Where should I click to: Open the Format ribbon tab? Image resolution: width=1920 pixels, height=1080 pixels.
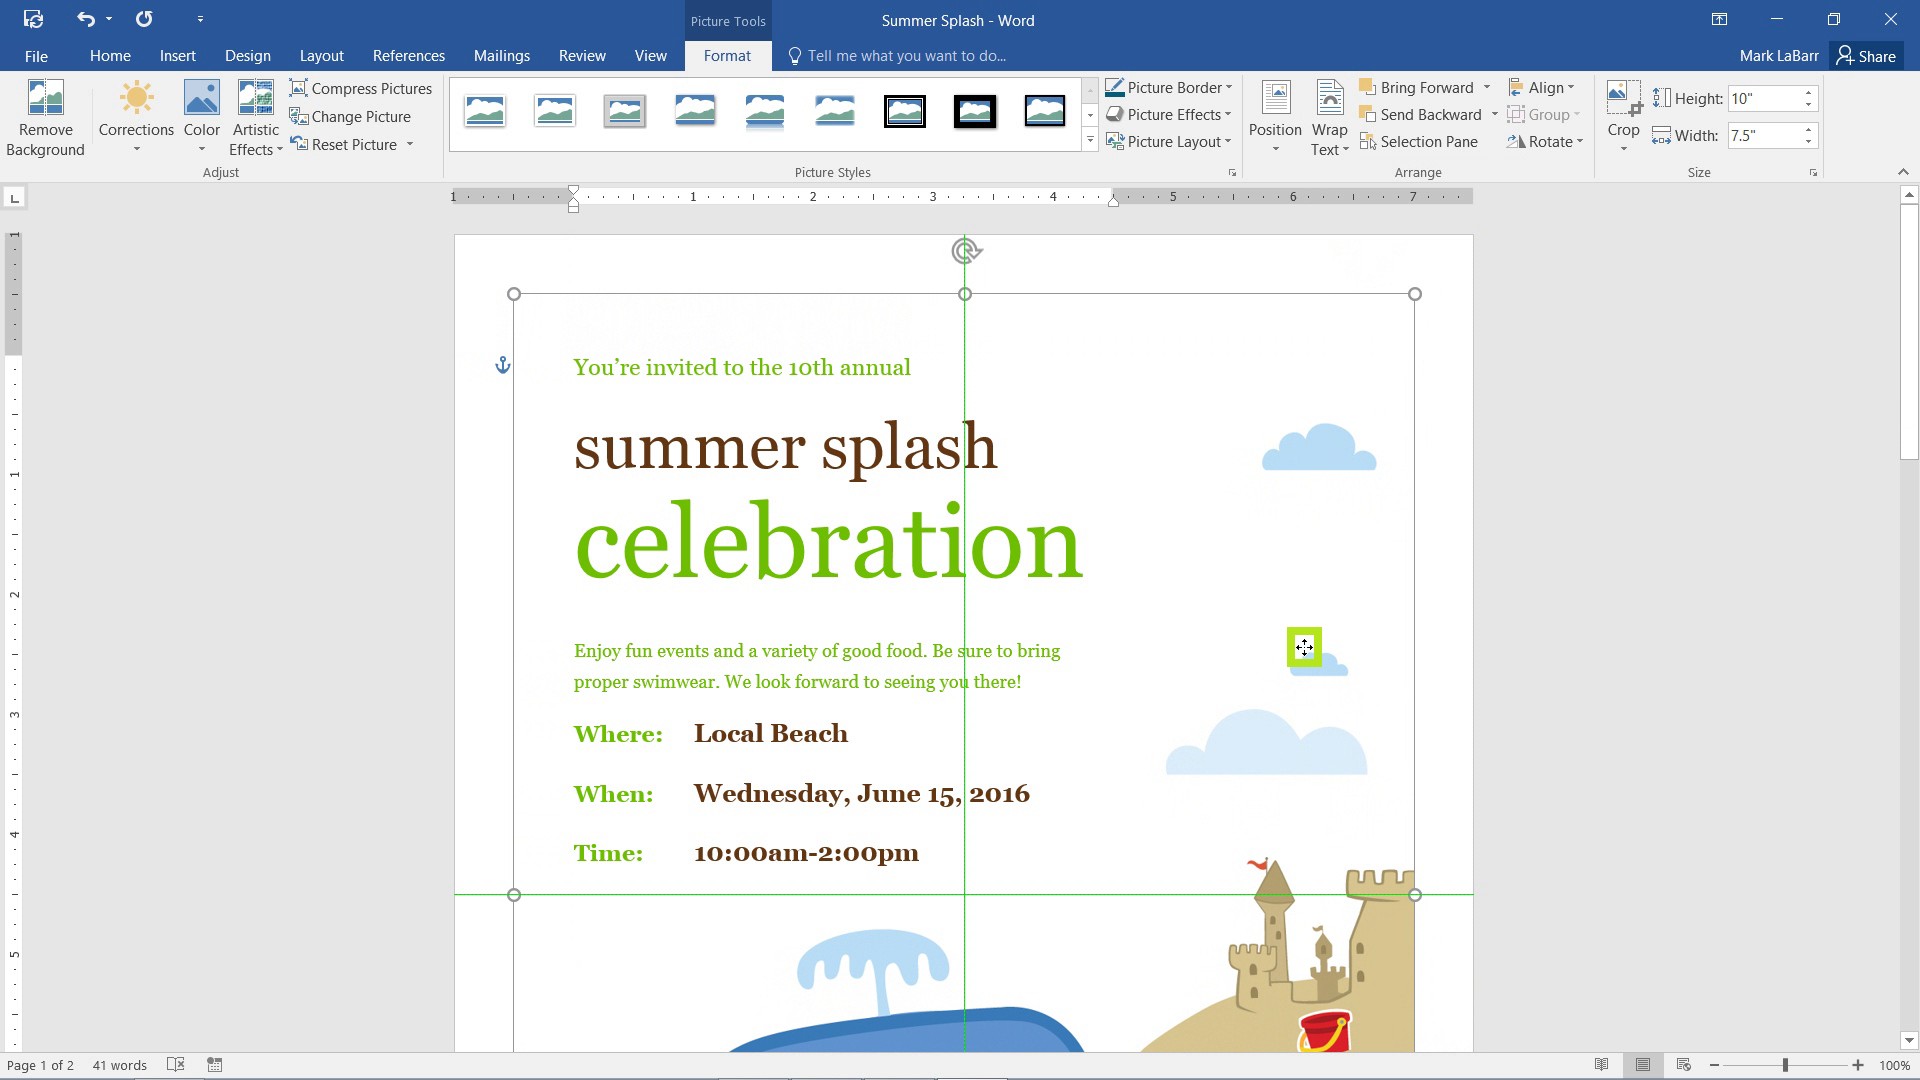pyautogui.click(x=727, y=55)
